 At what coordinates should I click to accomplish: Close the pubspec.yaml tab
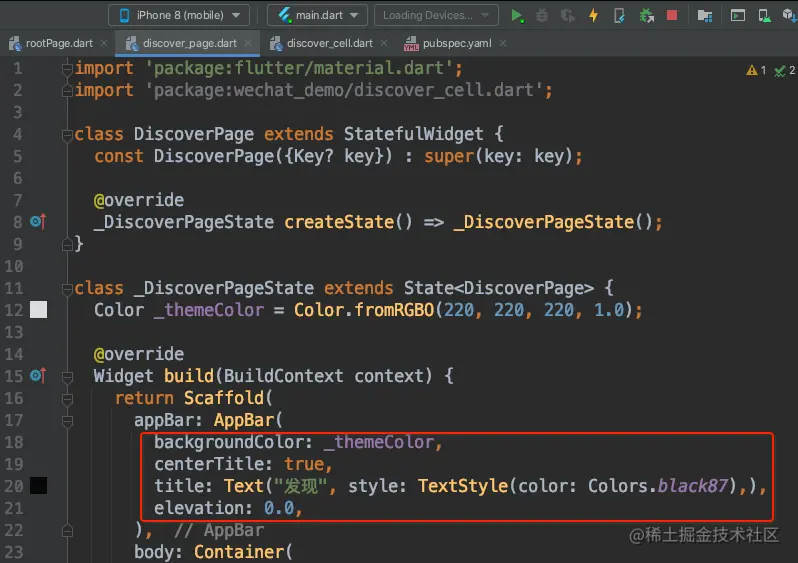click(503, 43)
